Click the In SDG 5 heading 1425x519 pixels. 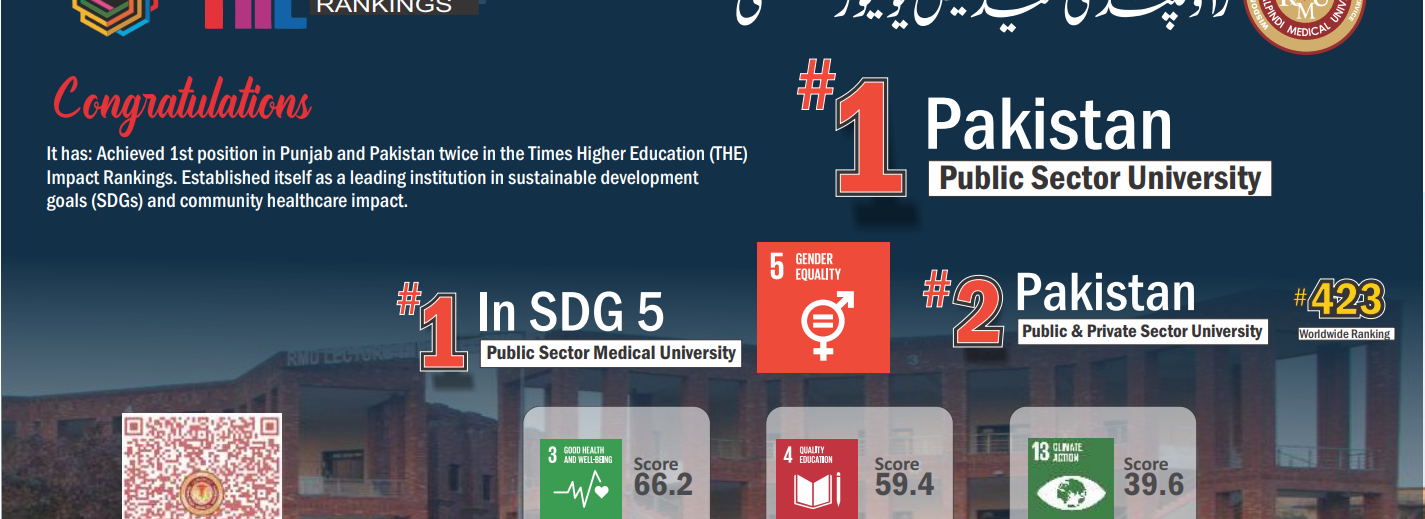571,311
